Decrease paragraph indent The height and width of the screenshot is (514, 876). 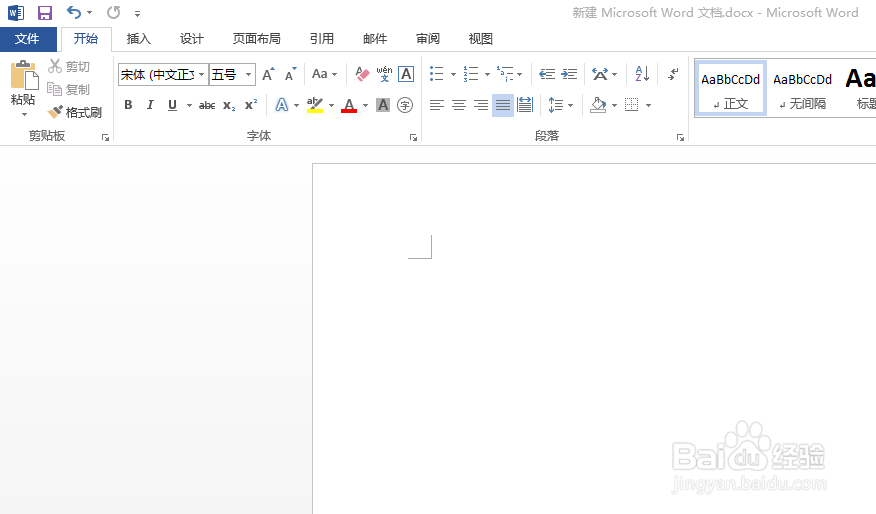tap(547, 74)
